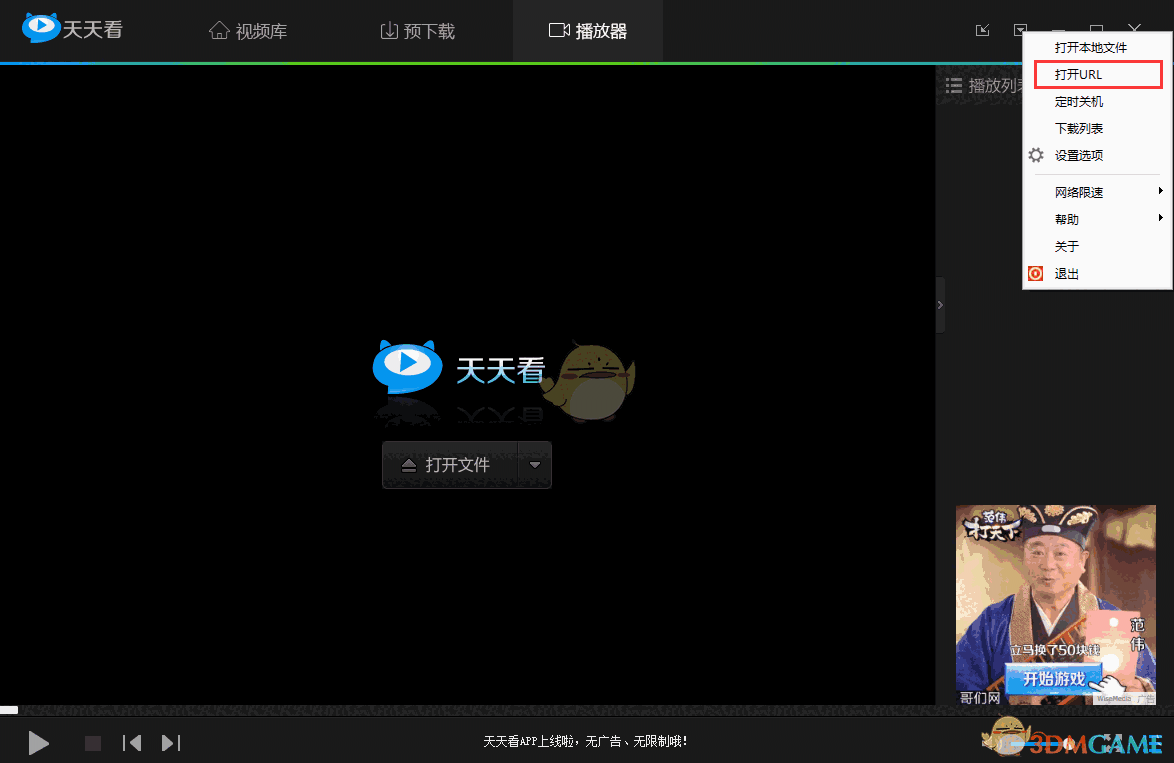Switch to the 预下载 tab
This screenshot has height=763, width=1174.
tap(417, 30)
